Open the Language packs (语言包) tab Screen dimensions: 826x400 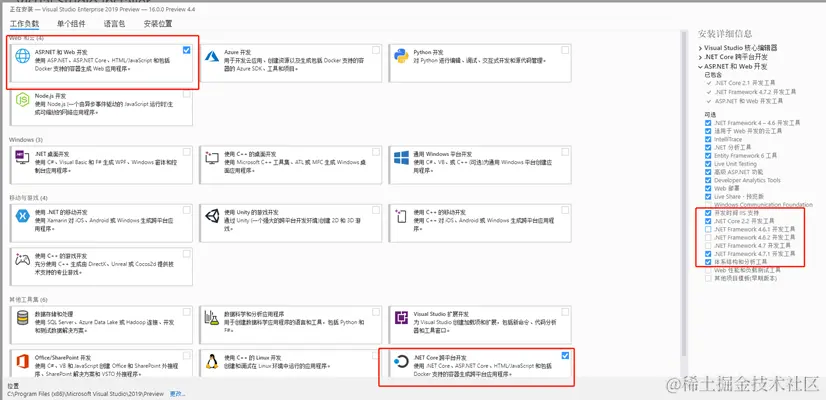click(x=114, y=24)
